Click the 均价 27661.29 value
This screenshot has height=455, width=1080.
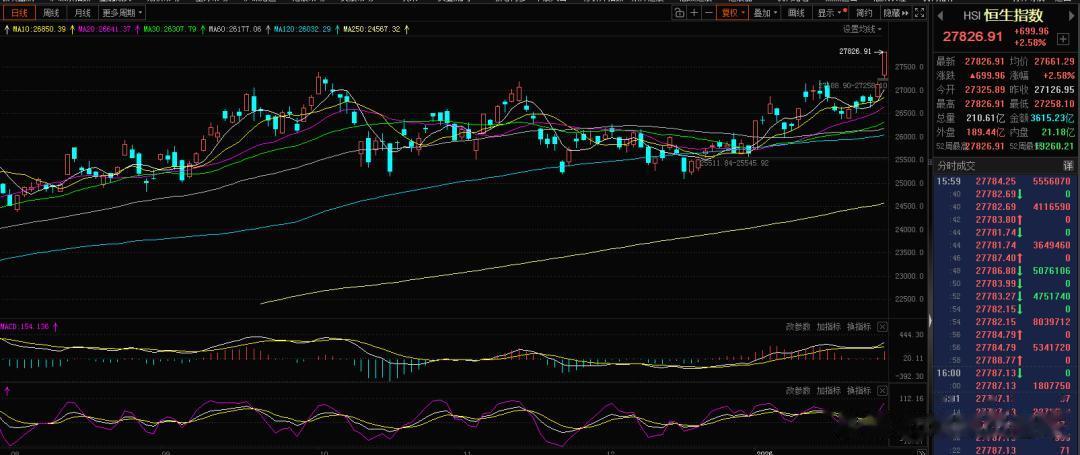[1053, 61]
